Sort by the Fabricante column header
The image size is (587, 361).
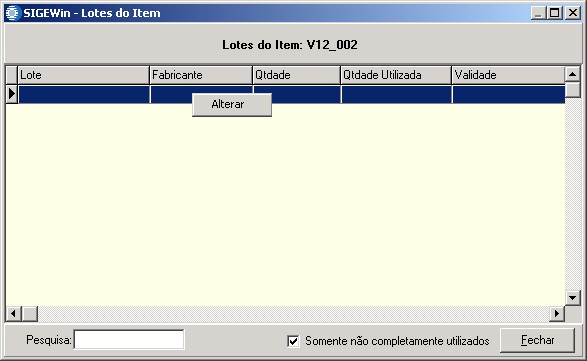click(201, 75)
